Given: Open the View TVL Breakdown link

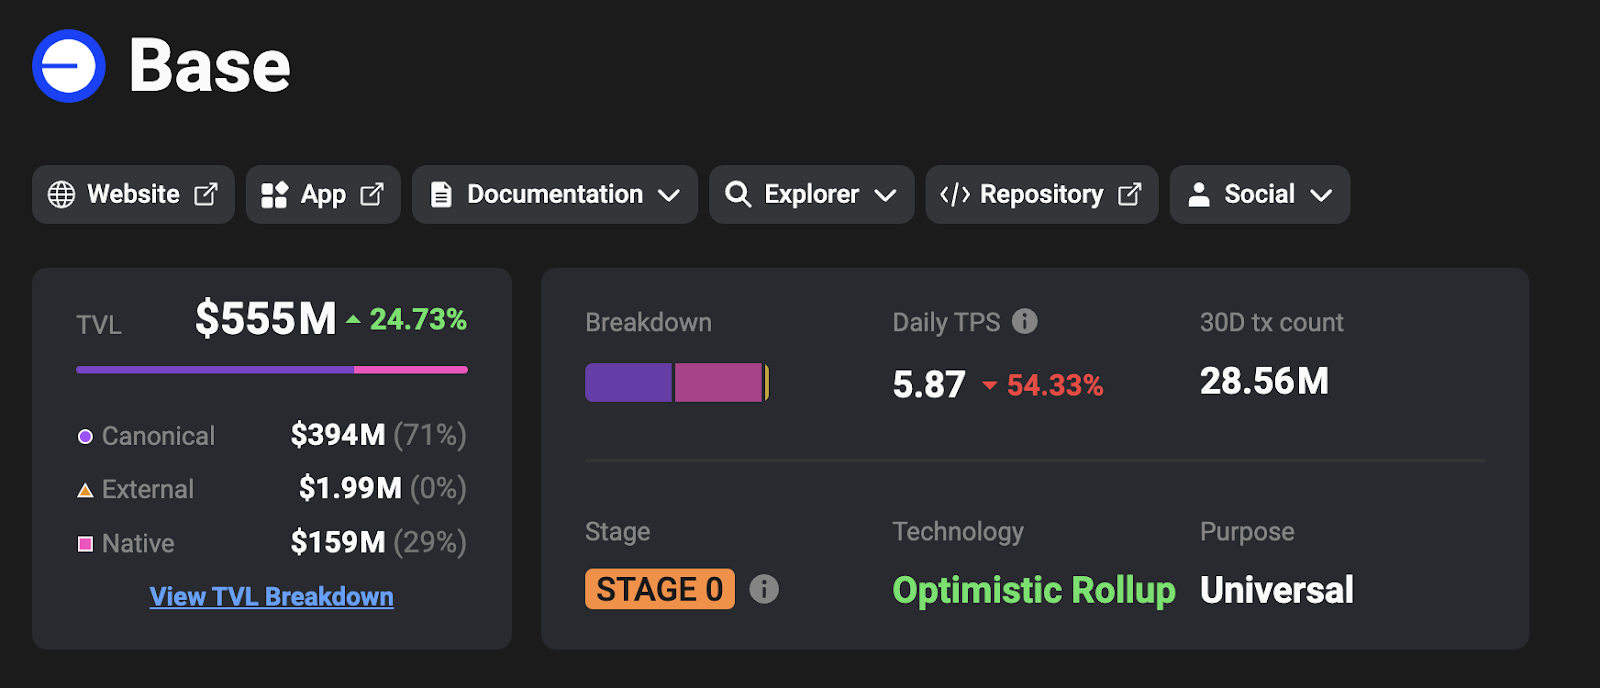Looking at the screenshot, I should 271,597.
